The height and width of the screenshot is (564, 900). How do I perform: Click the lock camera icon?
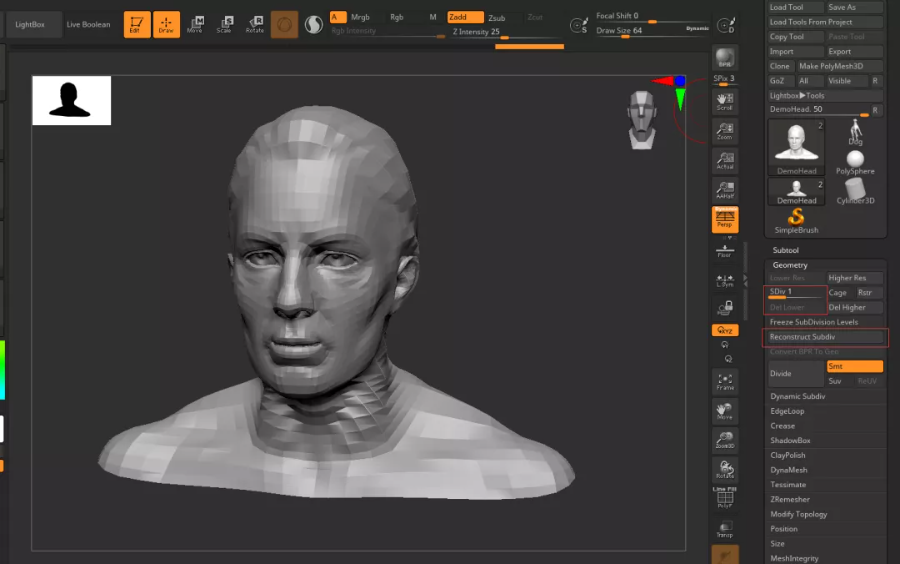[725, 308]
